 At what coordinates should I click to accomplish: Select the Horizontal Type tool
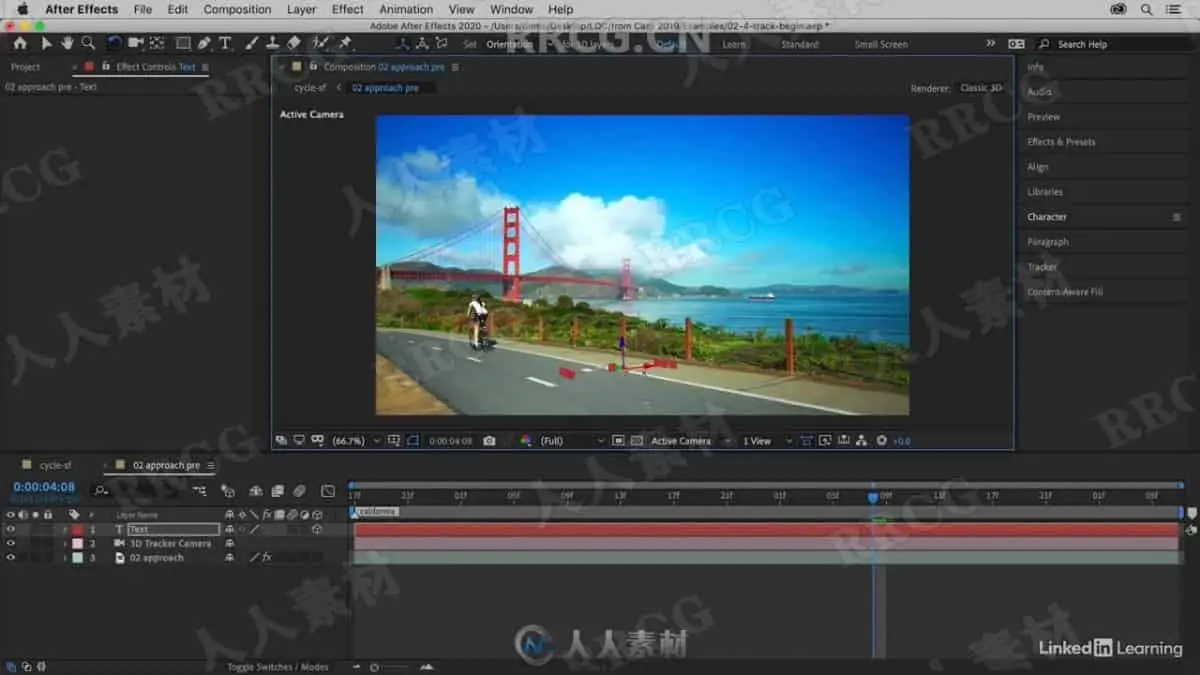click(225, 43)
